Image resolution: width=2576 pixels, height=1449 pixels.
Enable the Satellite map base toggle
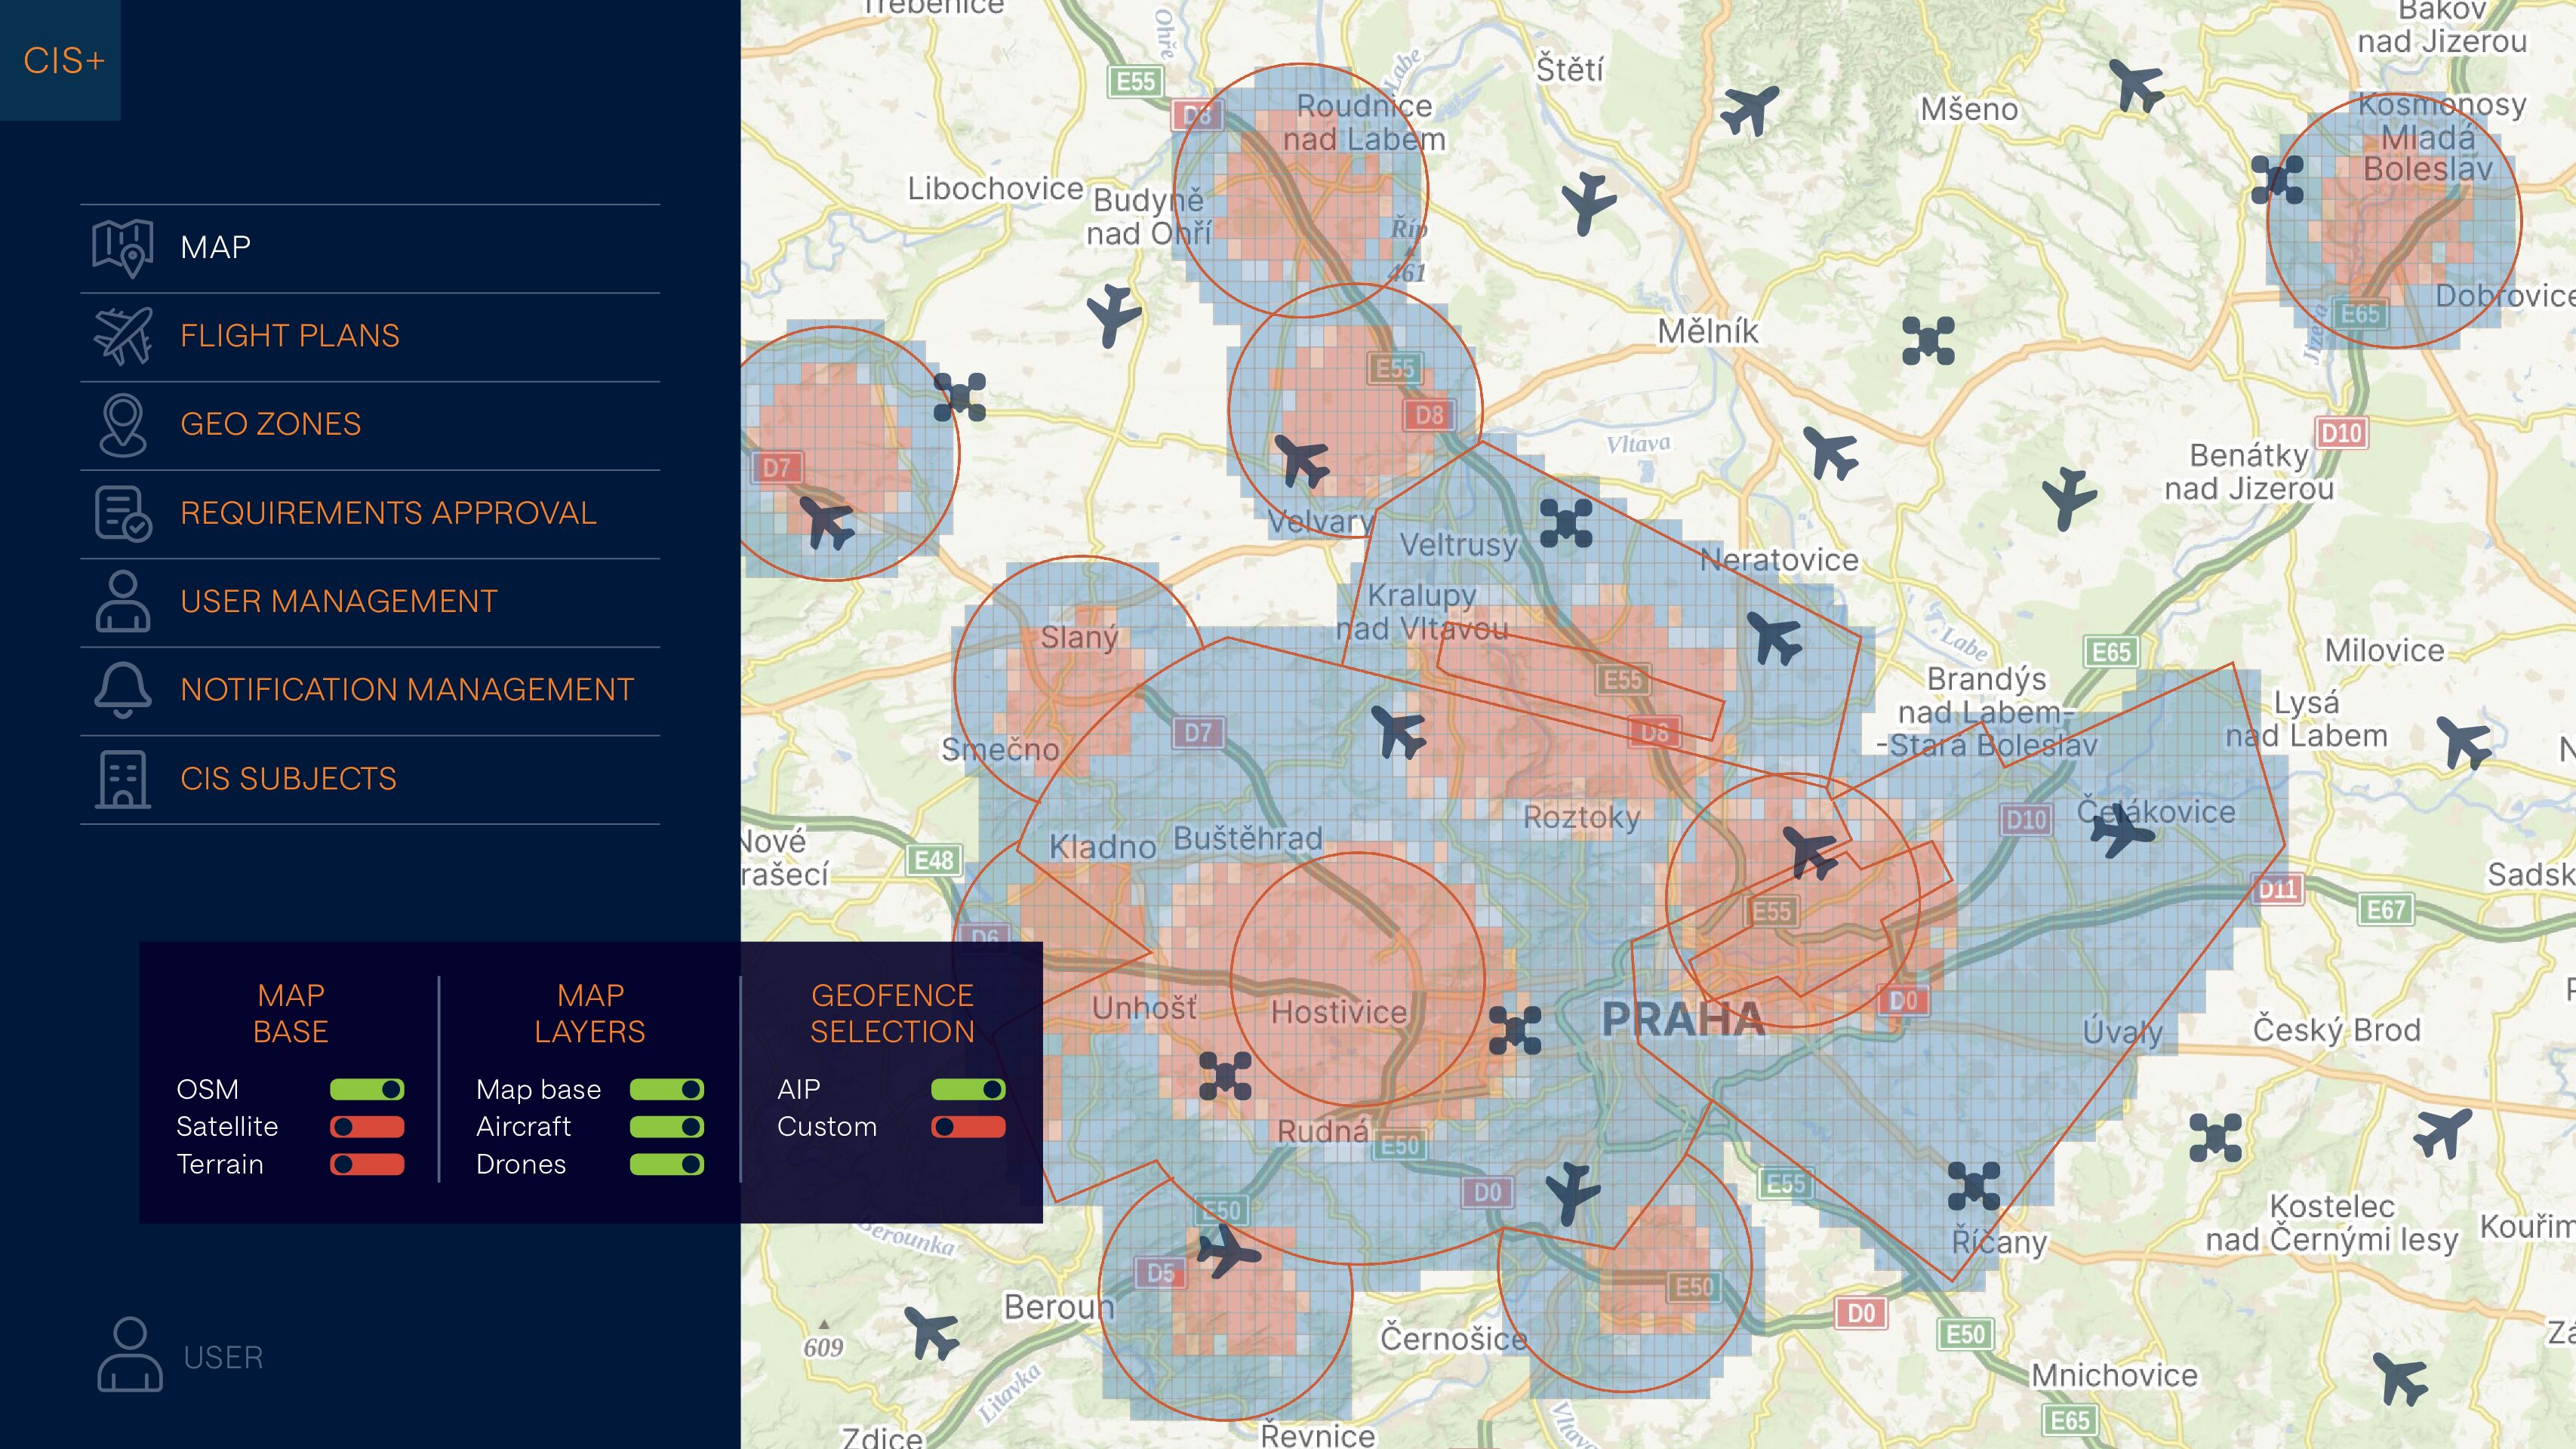(367, 1127)
